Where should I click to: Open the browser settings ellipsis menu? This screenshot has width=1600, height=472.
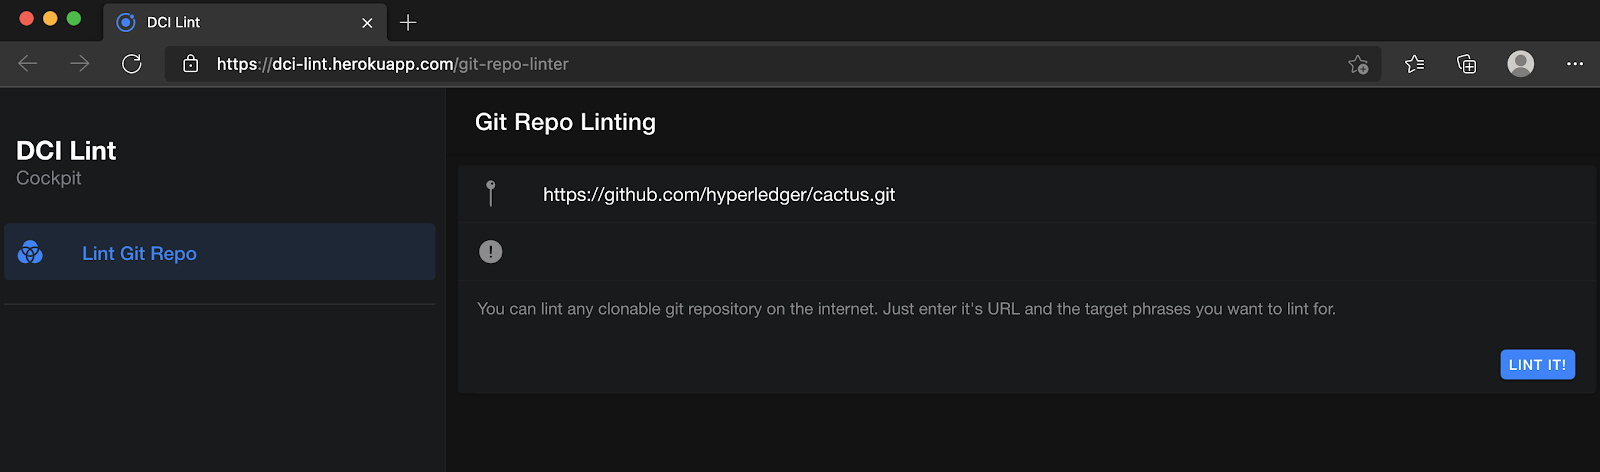[x=1575, y=64]
